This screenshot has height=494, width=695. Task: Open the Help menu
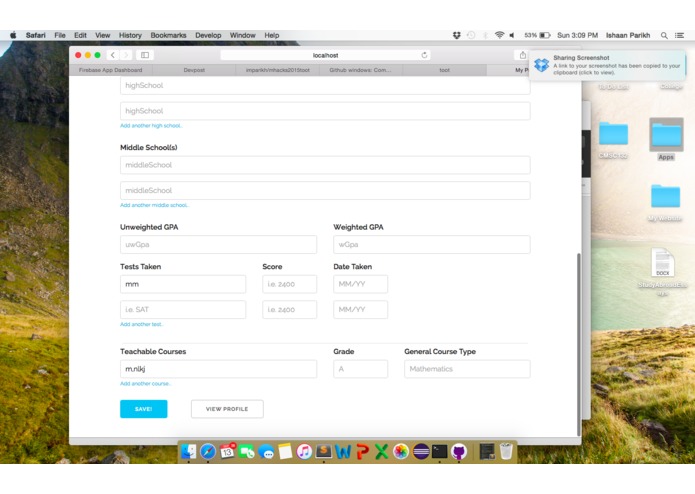click(x=272, y=35)
